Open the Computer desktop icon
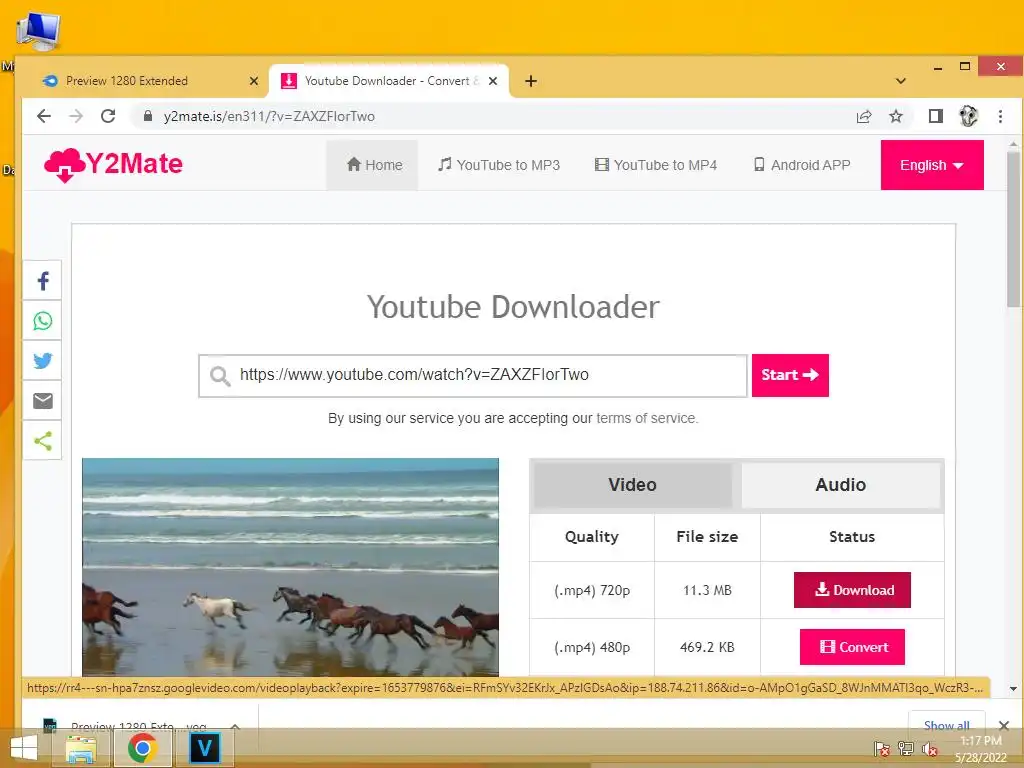 tap(38, 31)
